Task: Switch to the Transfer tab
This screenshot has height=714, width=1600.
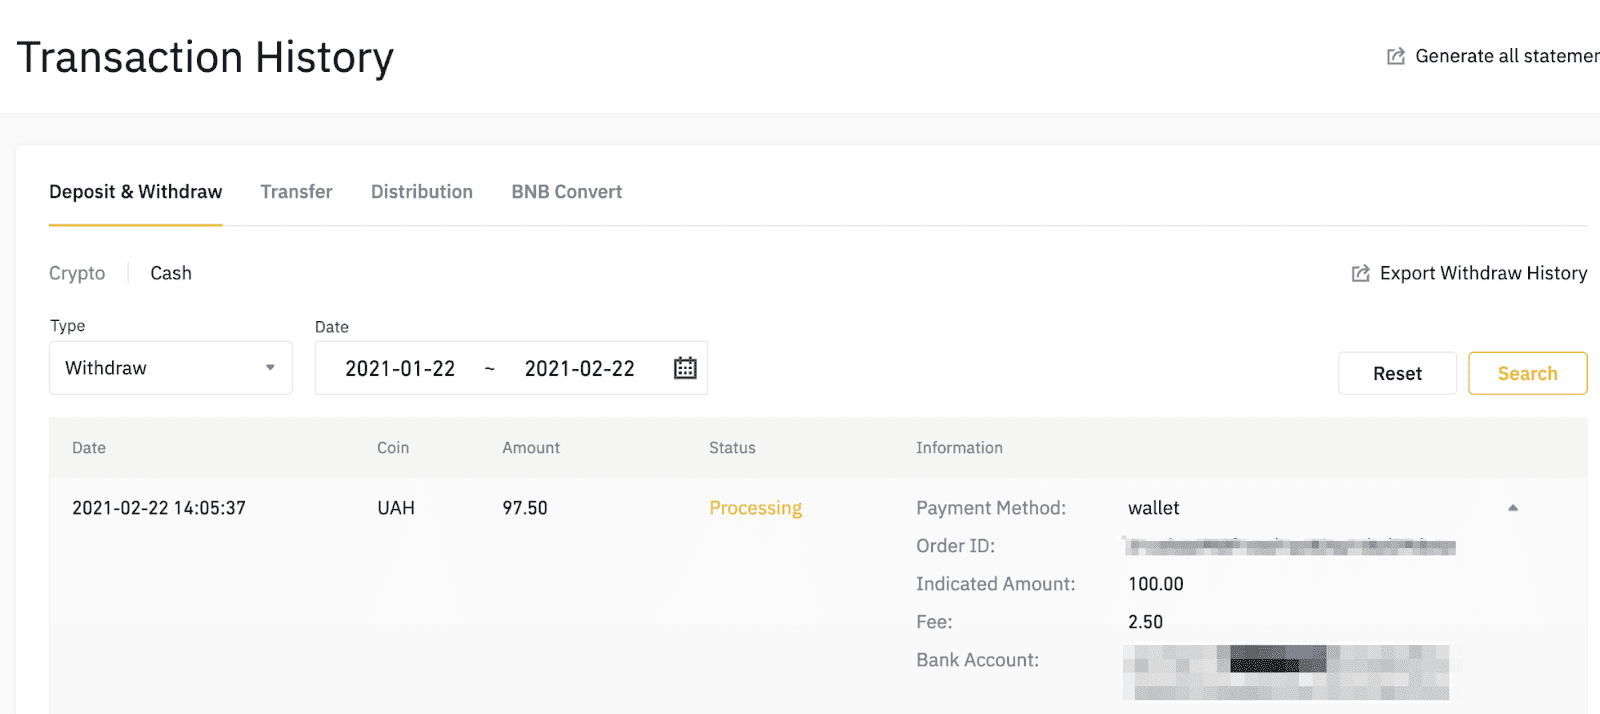Action: click(296, 192)
